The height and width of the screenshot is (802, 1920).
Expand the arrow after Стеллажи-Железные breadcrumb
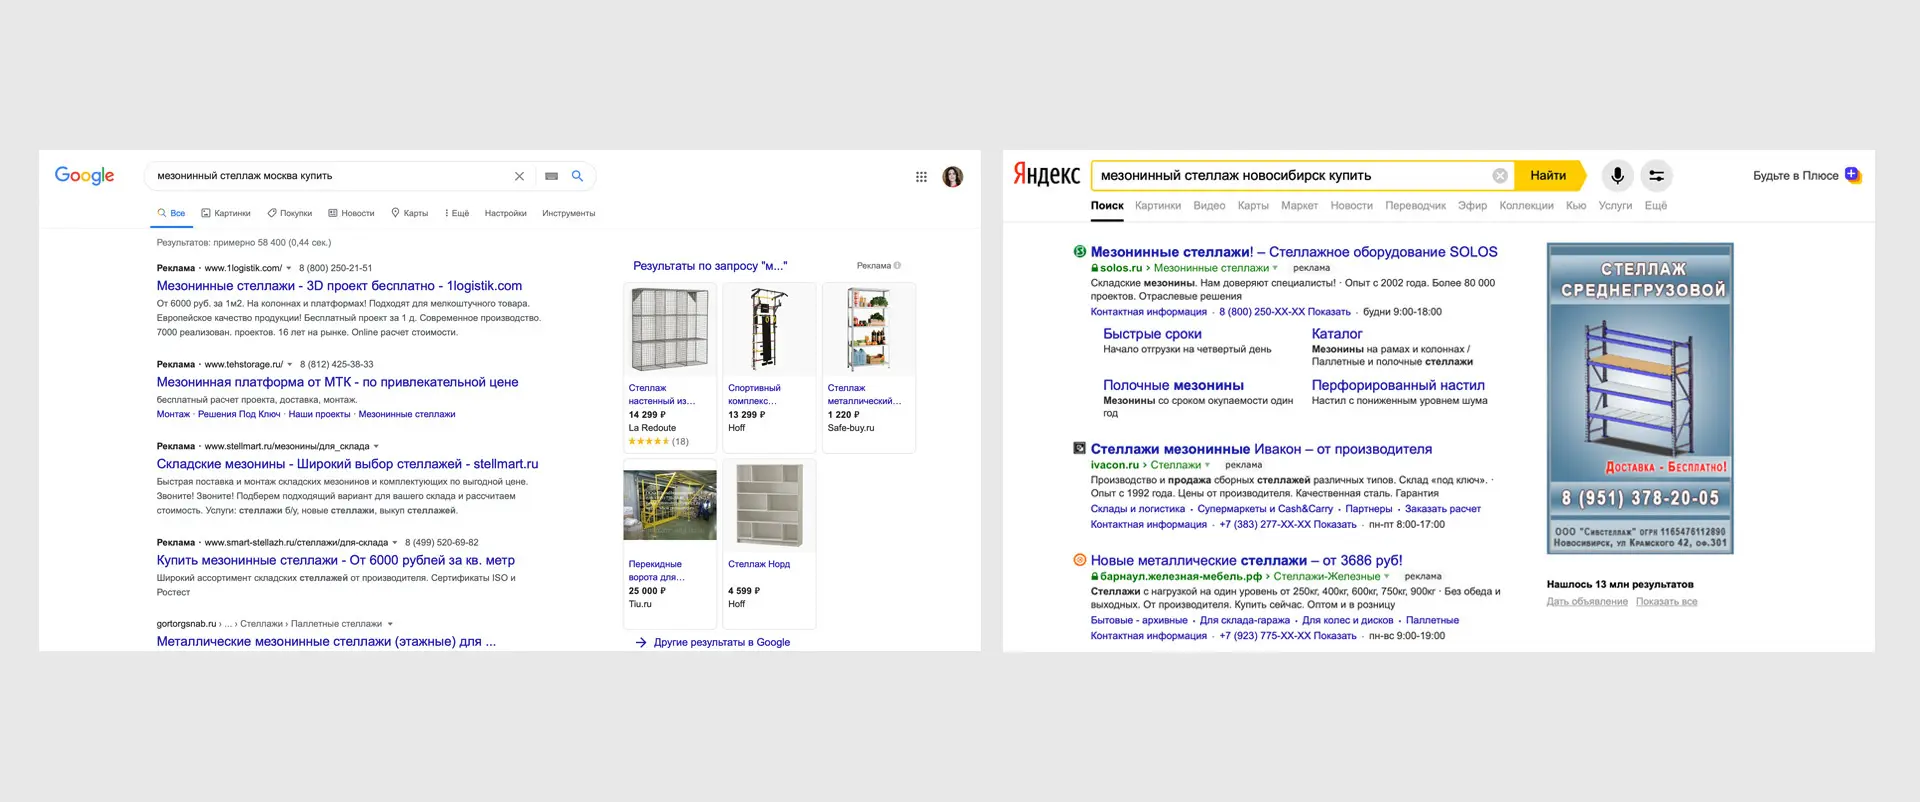pyautogui.click(x=1387, y=576)
